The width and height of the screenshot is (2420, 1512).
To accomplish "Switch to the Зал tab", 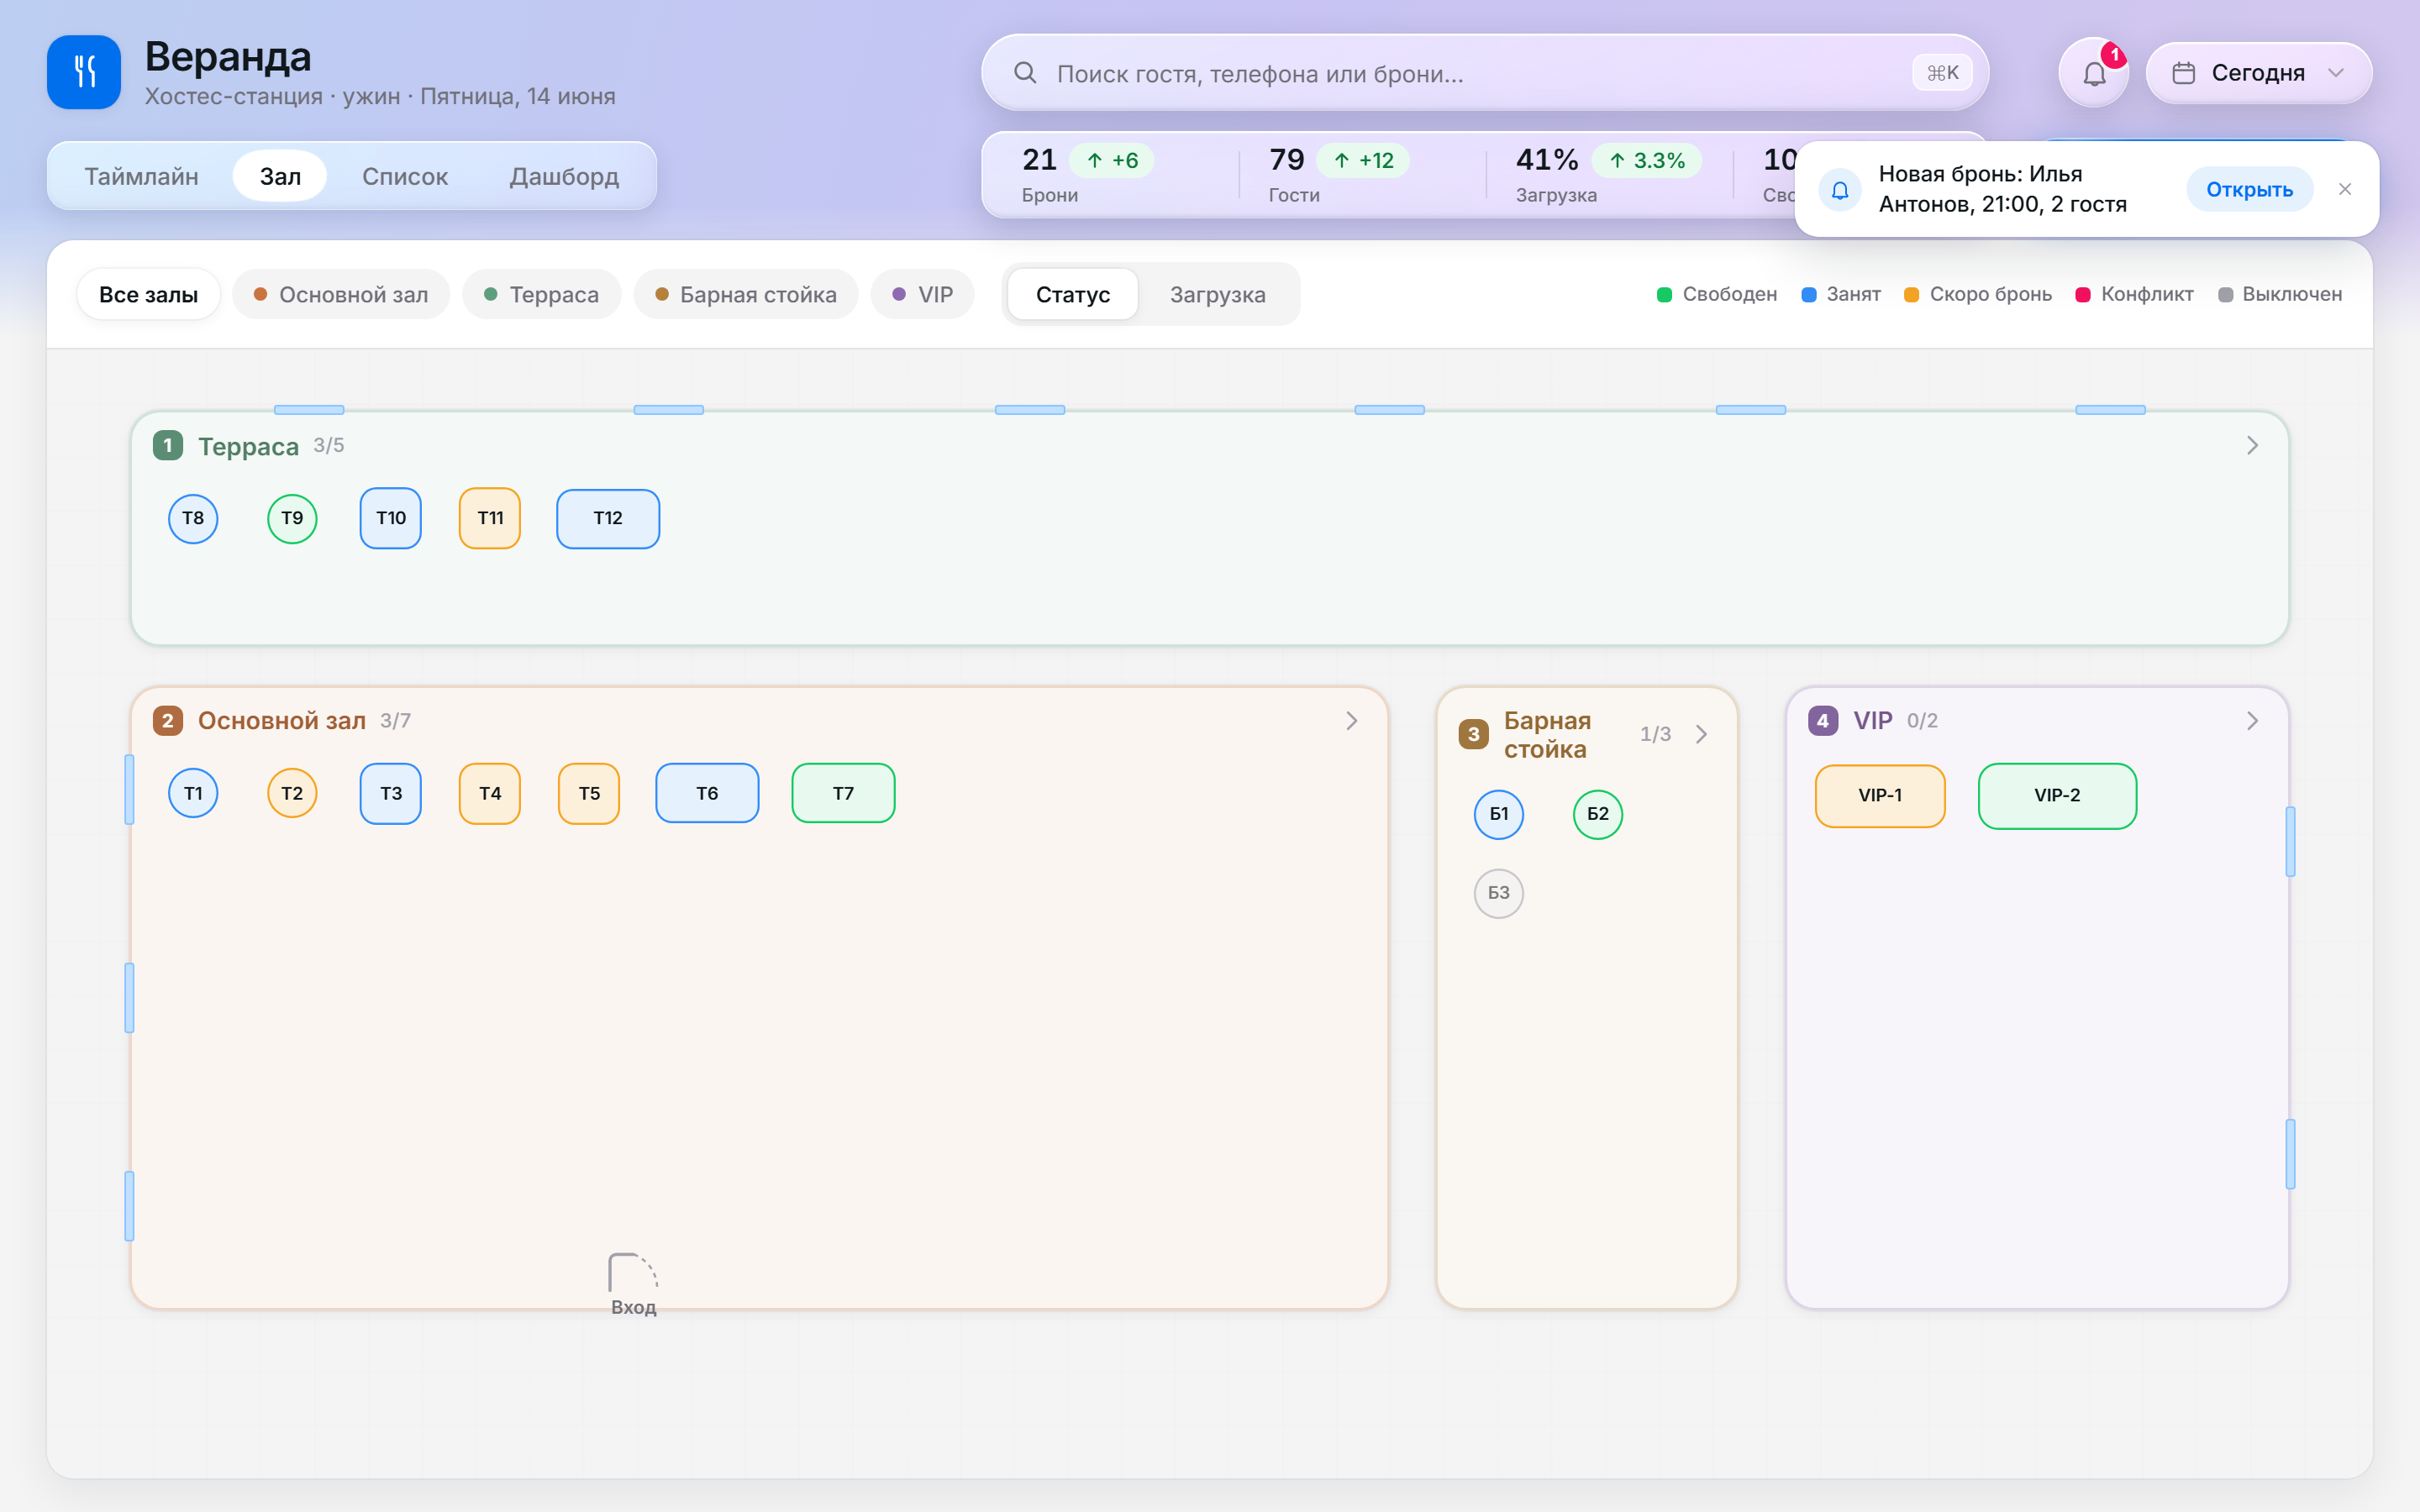I will (x=280, y=176).
